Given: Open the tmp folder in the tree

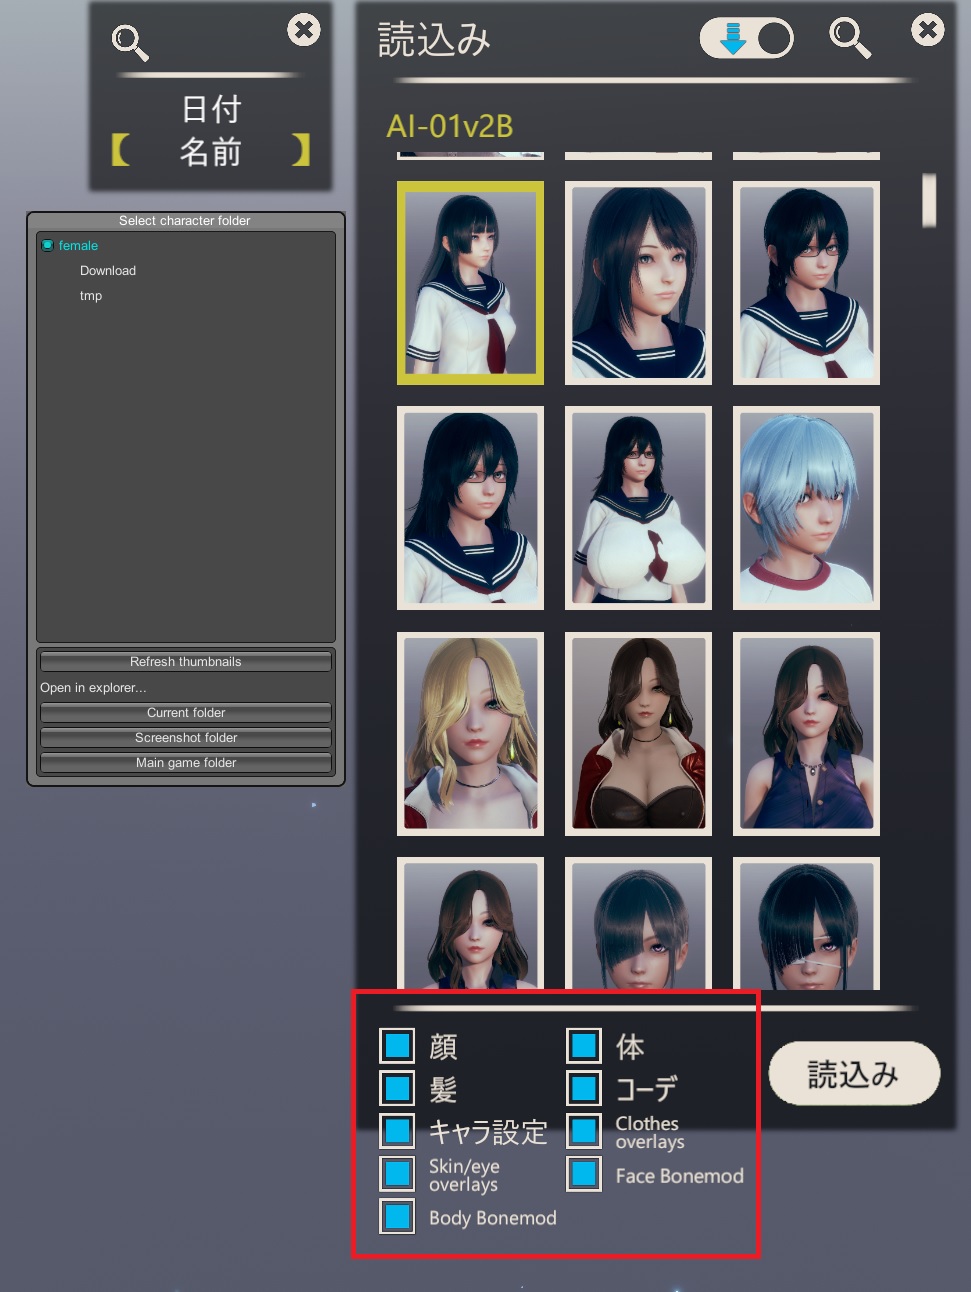Looking at the screenshot, I should click(x=91, y=296).
